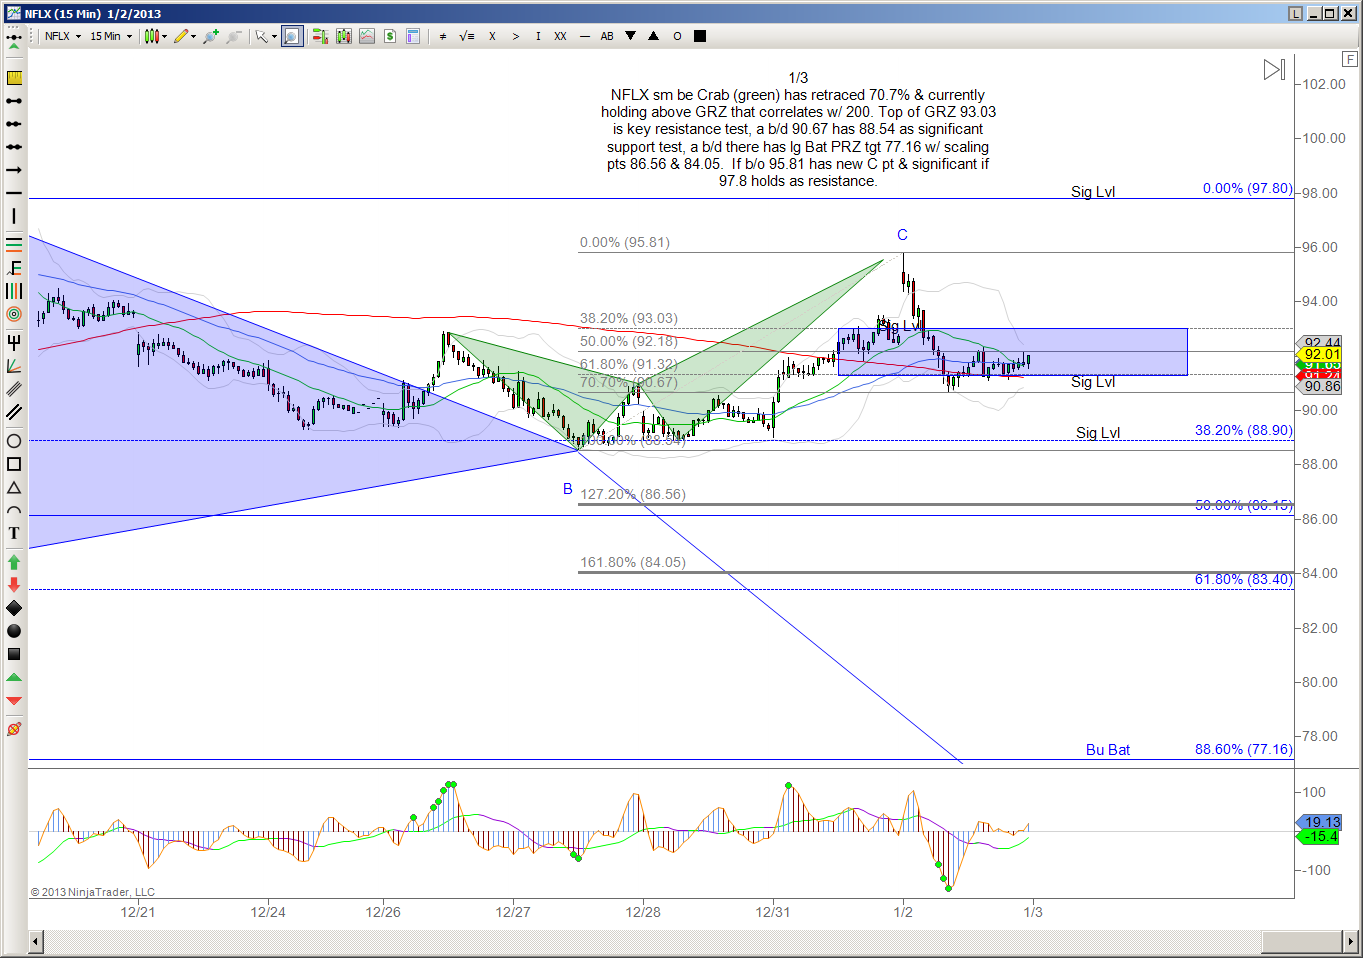Toggle the zoom magnifier tool
1363x958 pixels.
[x=291, y=36]
